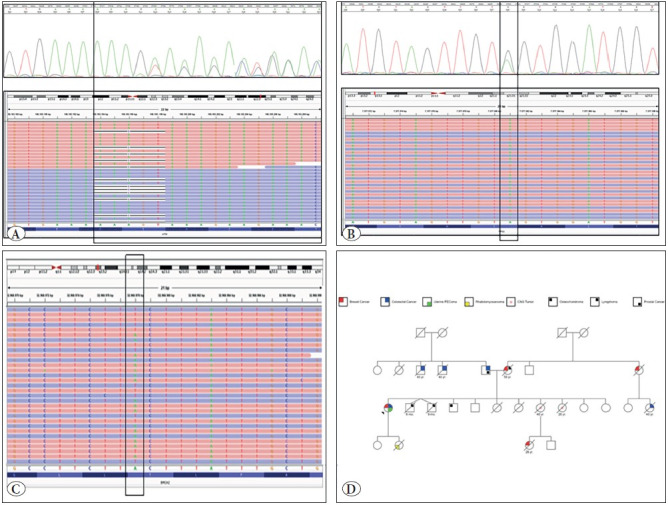Click the panel C circle label
668x505 pixels.
tap(16, 488)
